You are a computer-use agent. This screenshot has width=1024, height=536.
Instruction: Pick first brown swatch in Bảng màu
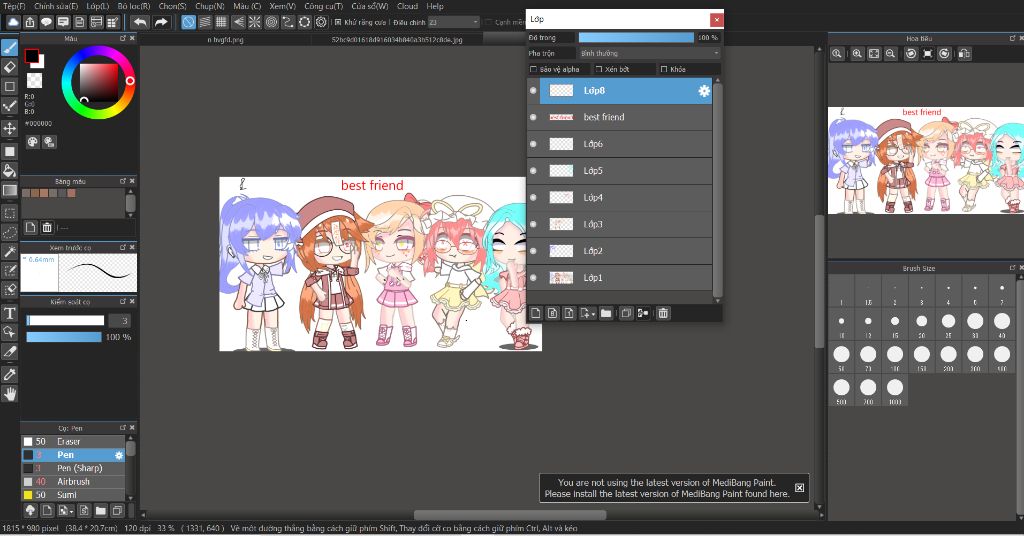[x=26, y=193]
